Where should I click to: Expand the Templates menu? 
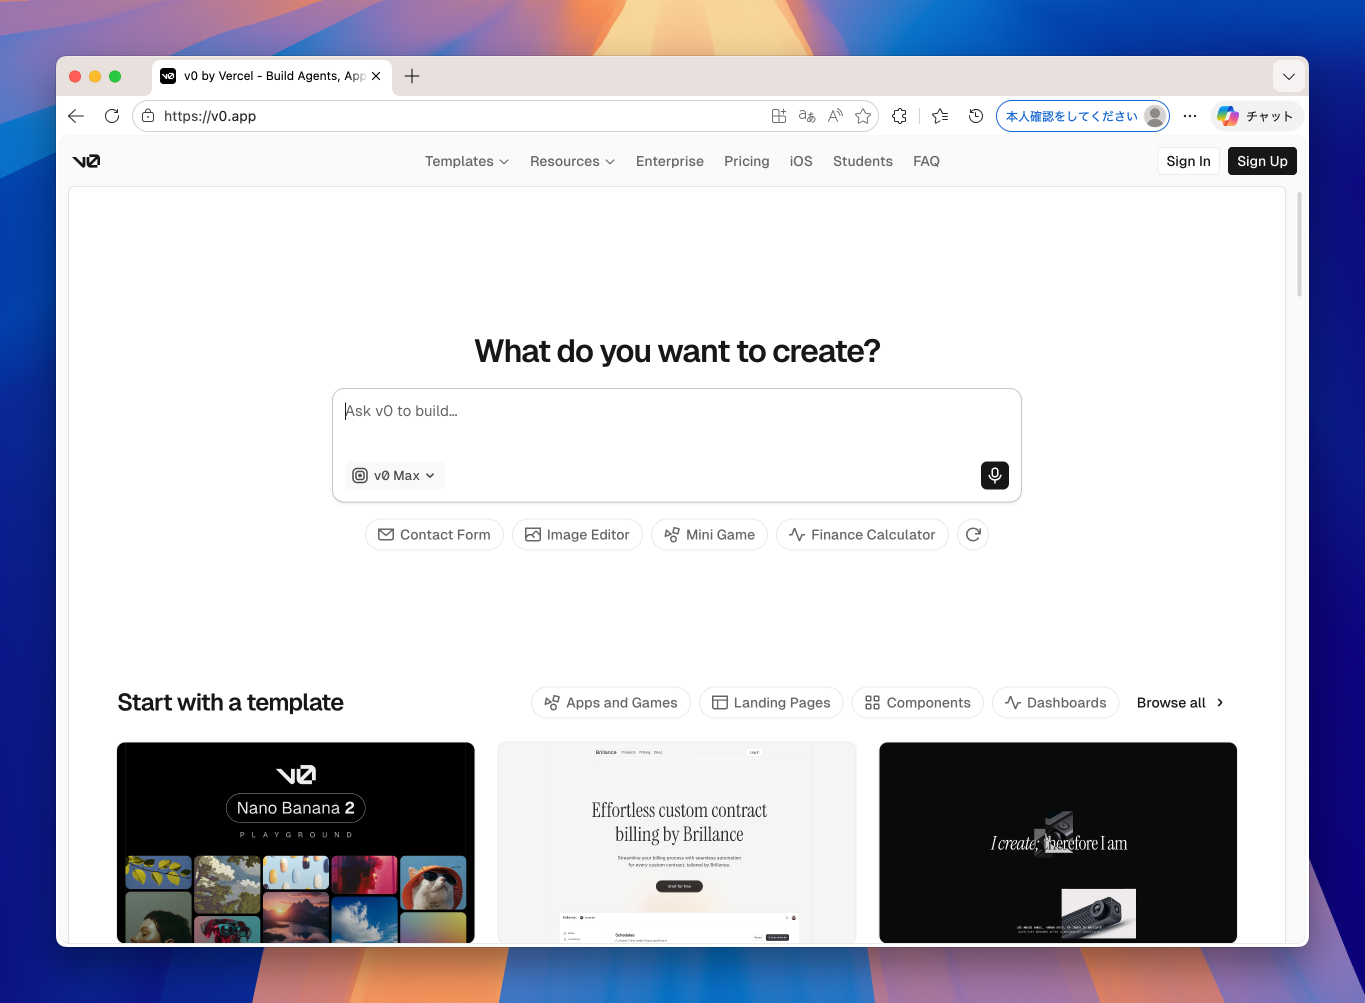pyautogui.click(x=467, y=161)
